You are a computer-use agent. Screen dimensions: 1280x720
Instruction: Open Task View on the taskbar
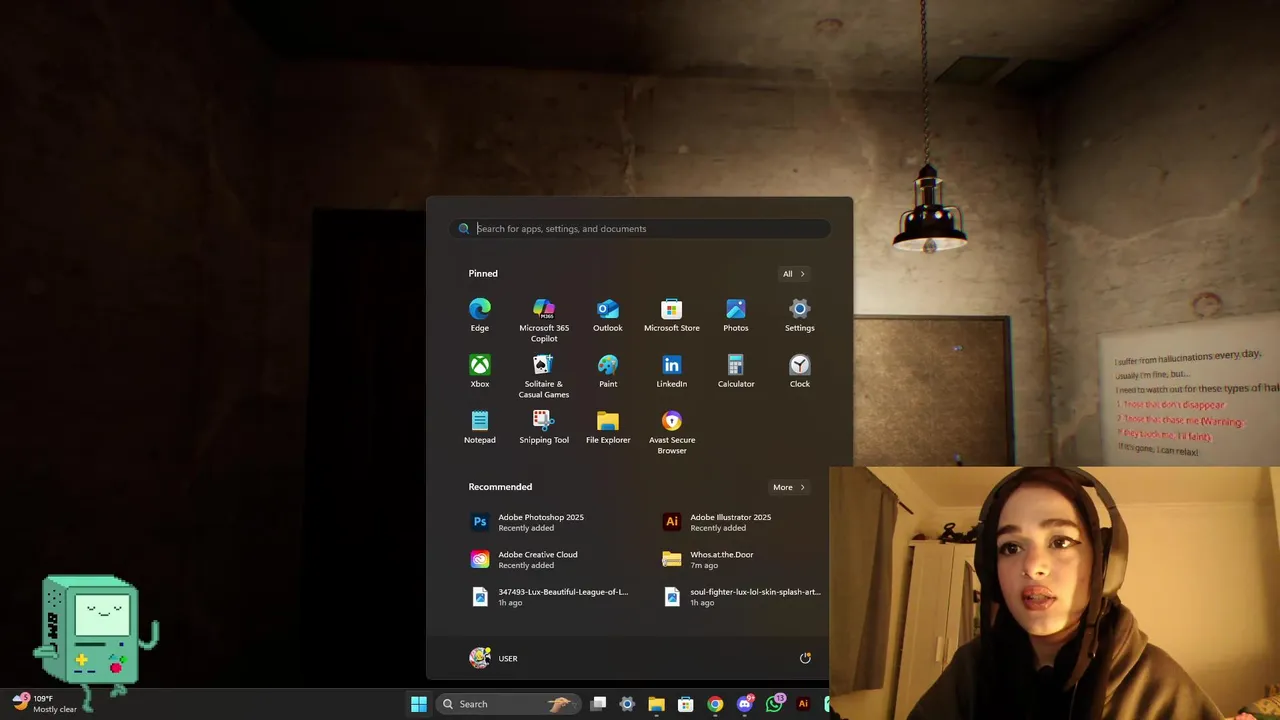click(598, 704)
